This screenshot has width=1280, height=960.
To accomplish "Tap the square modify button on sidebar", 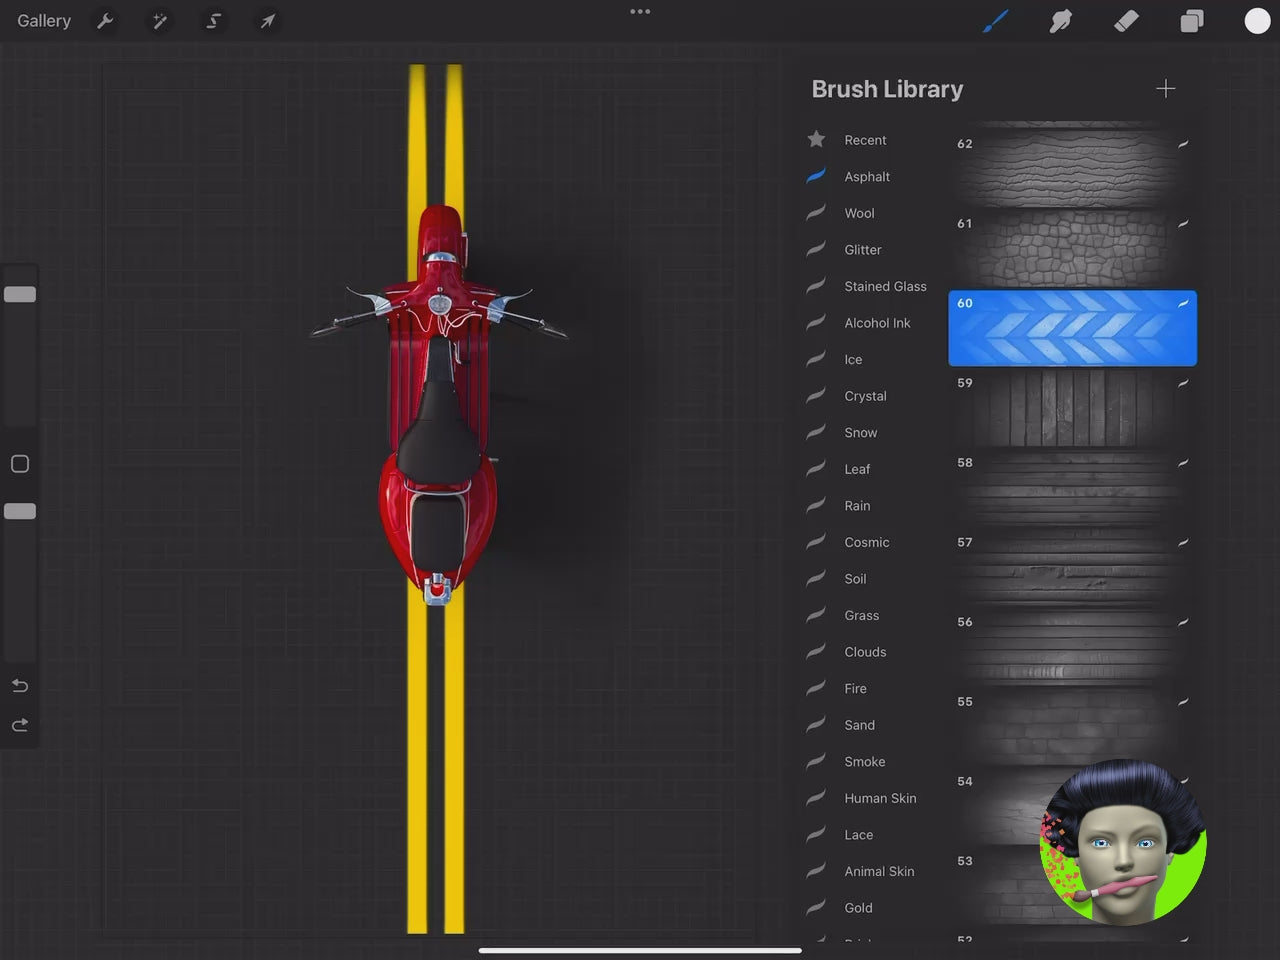I will 20,464.
